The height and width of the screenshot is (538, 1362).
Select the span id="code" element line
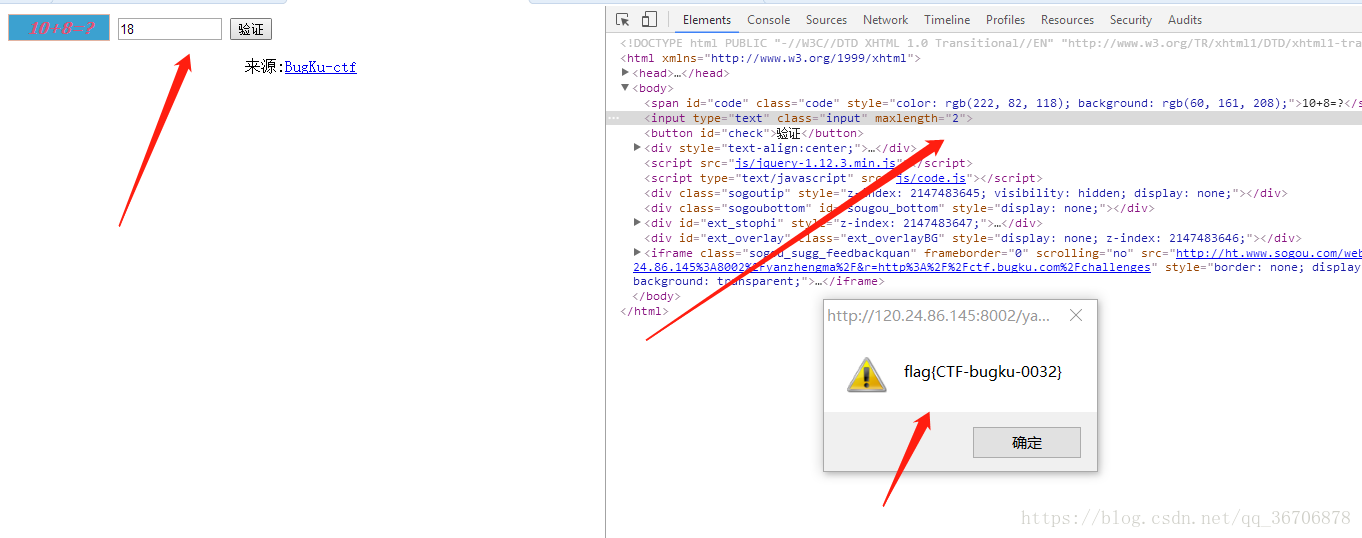point(1003,103)
